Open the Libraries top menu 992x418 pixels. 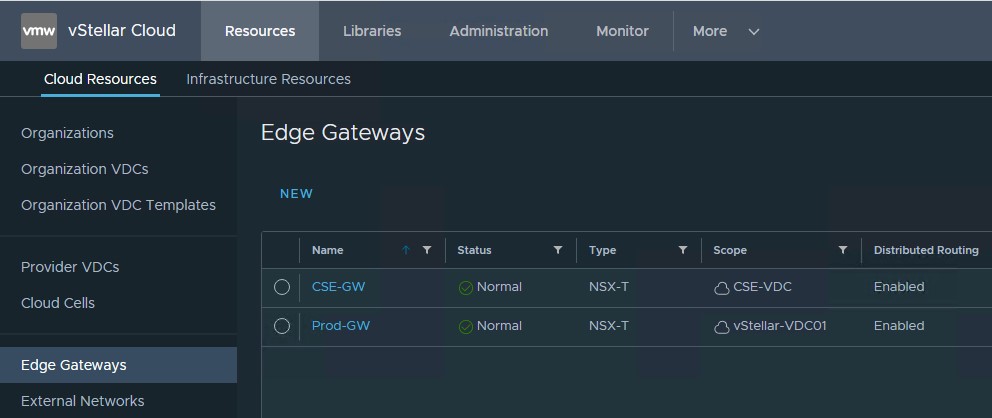point(372,31)
